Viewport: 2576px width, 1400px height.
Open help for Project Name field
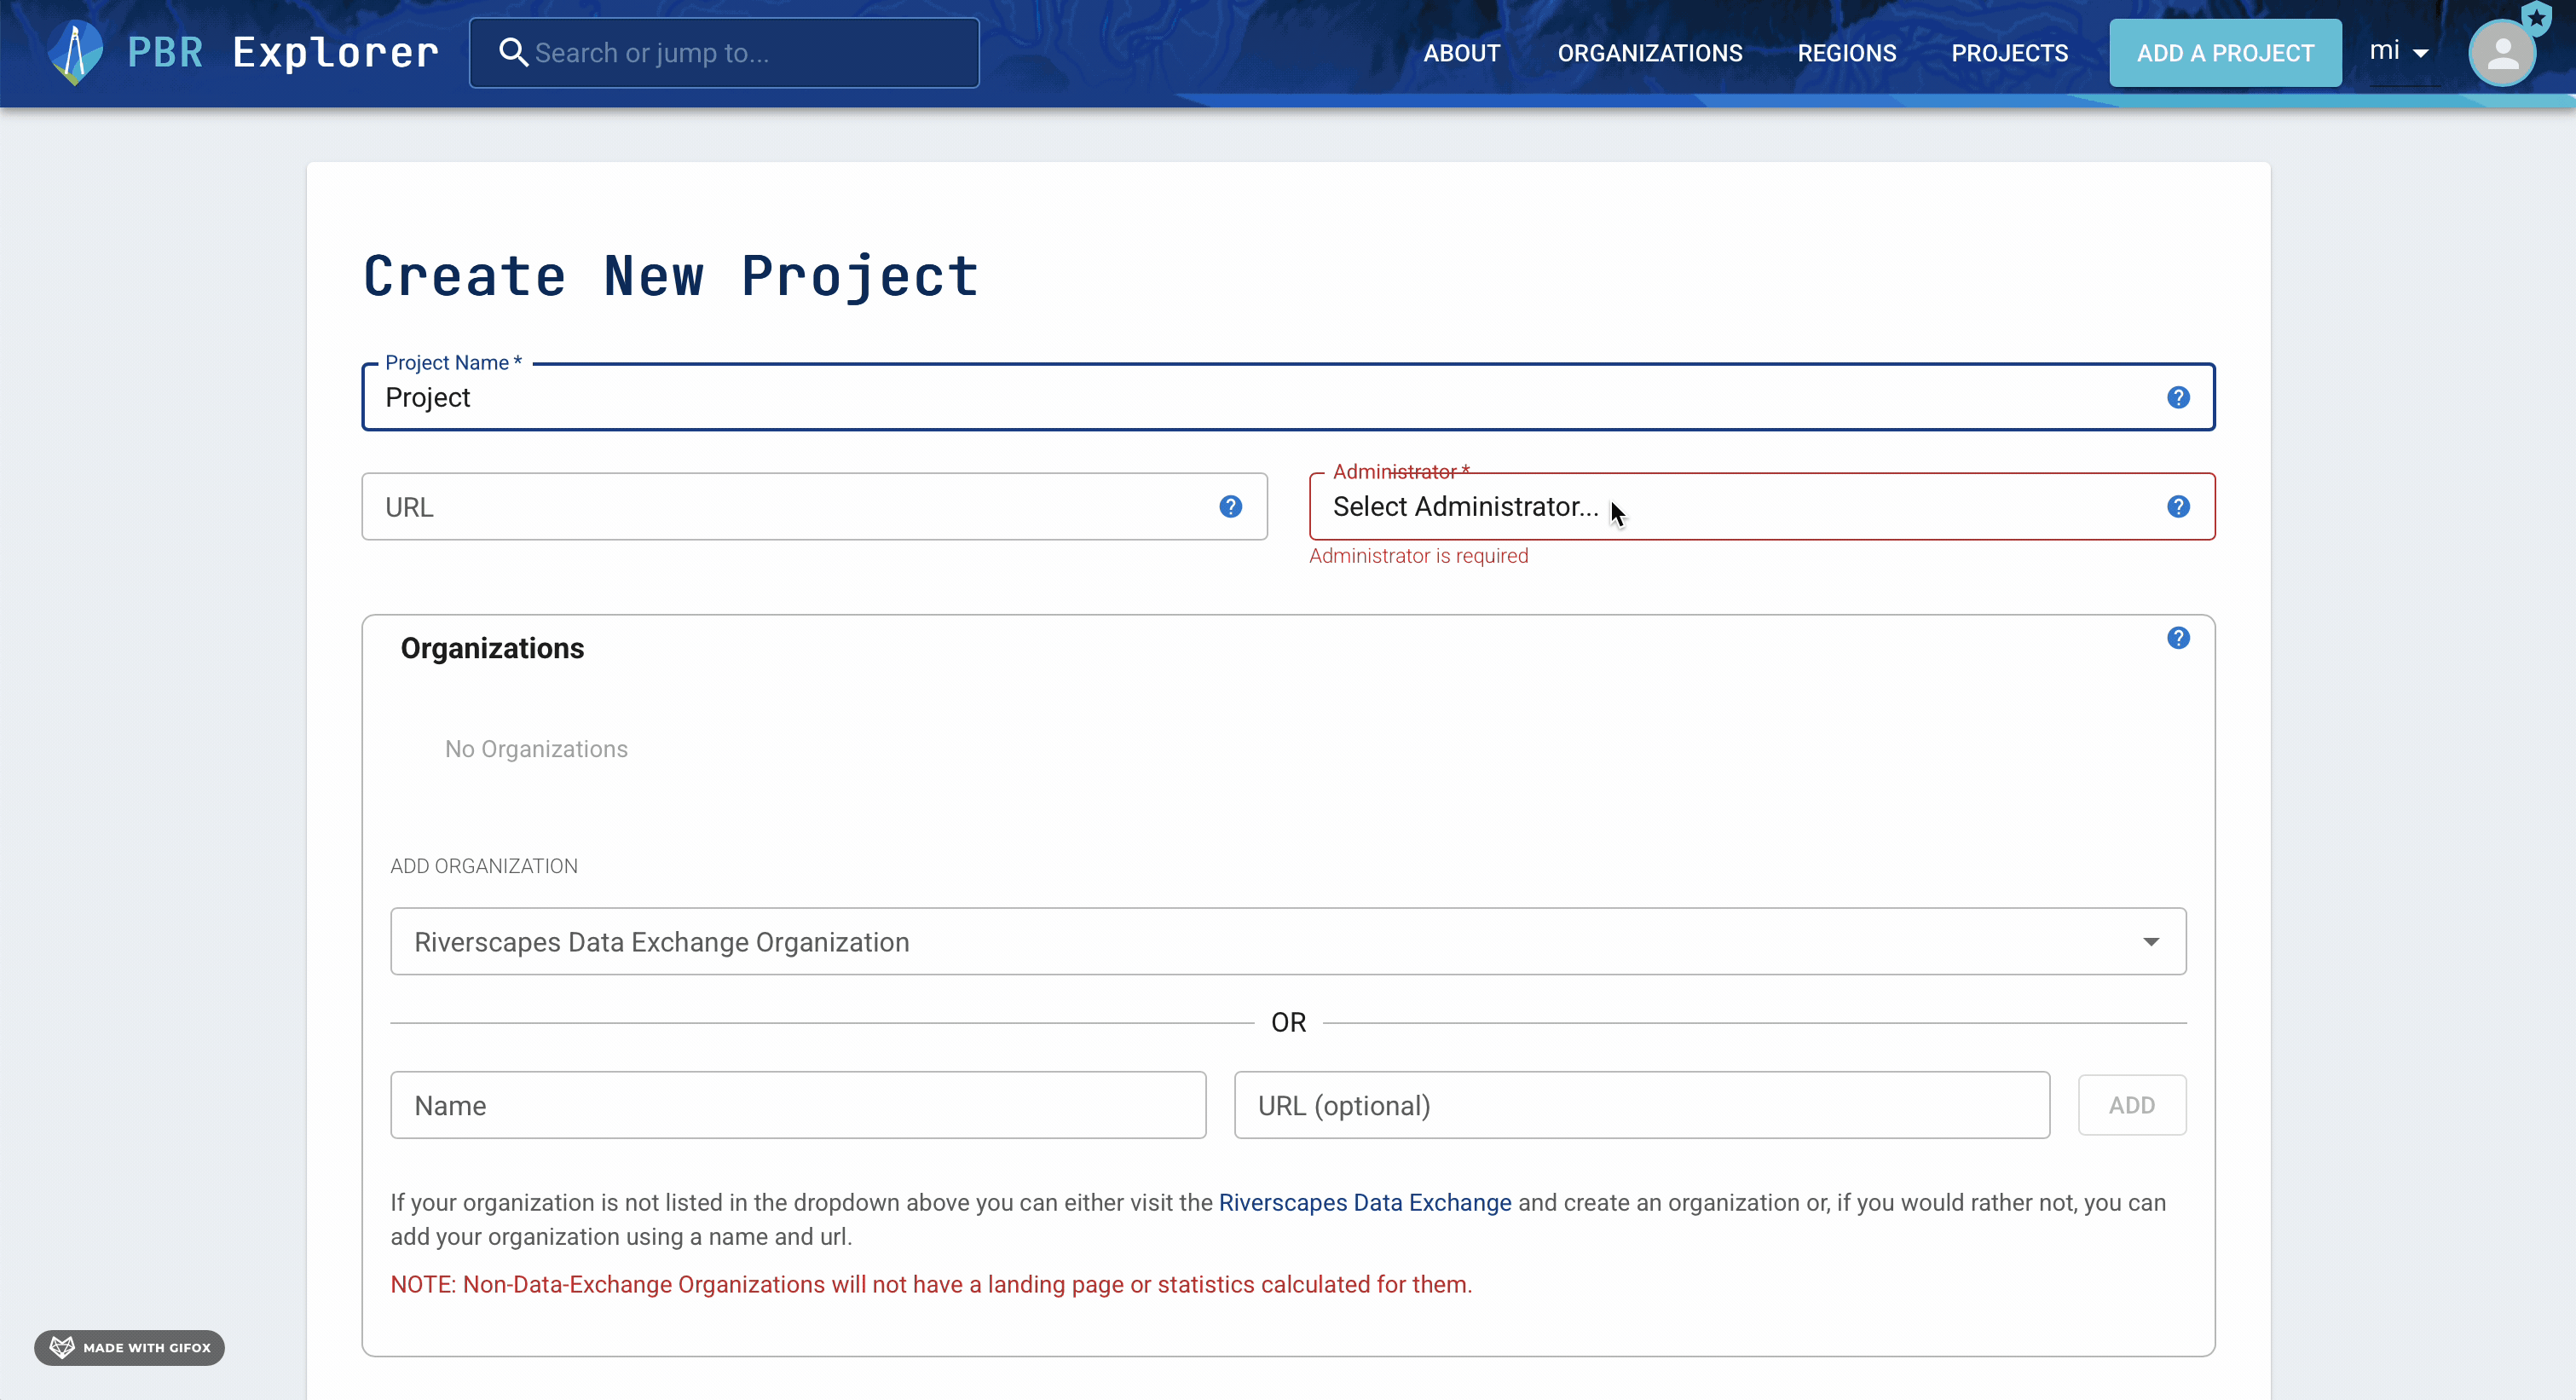tap(2178, 398)
